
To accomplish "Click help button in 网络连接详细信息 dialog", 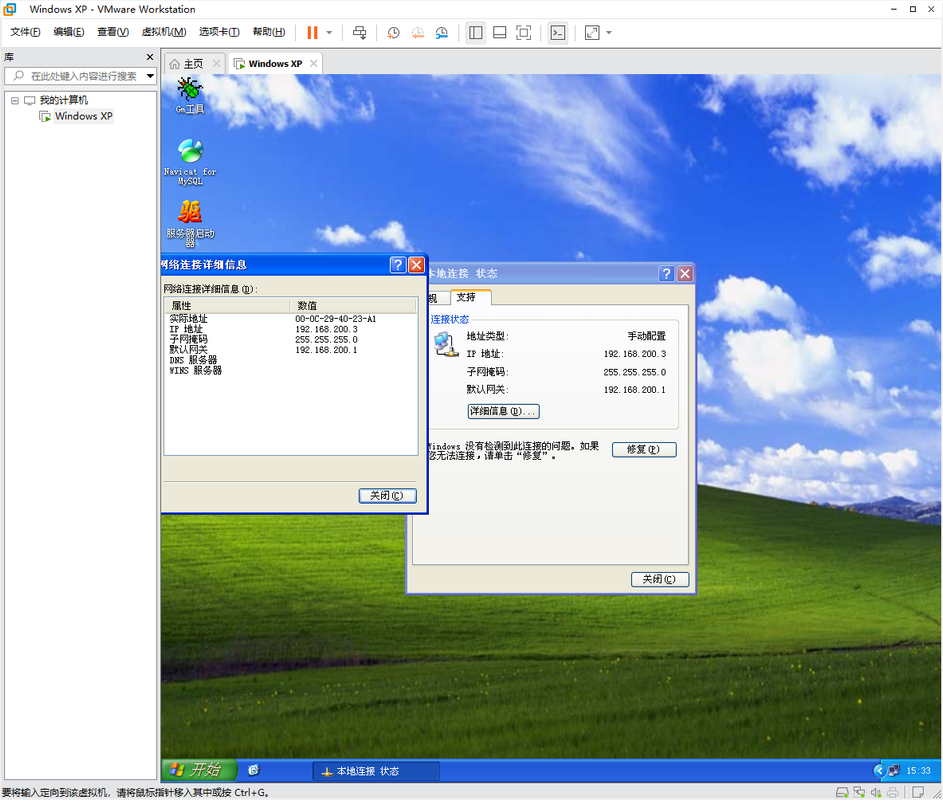I will [398, 265].
